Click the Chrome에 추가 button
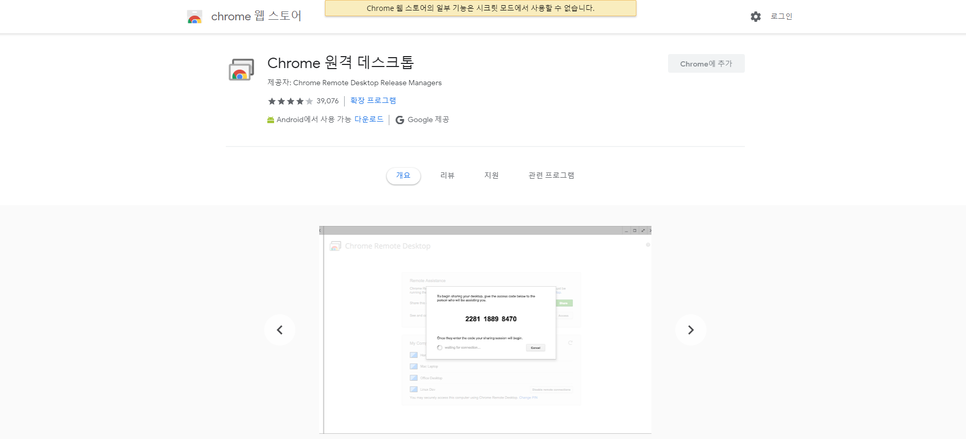 coord(706,63)
